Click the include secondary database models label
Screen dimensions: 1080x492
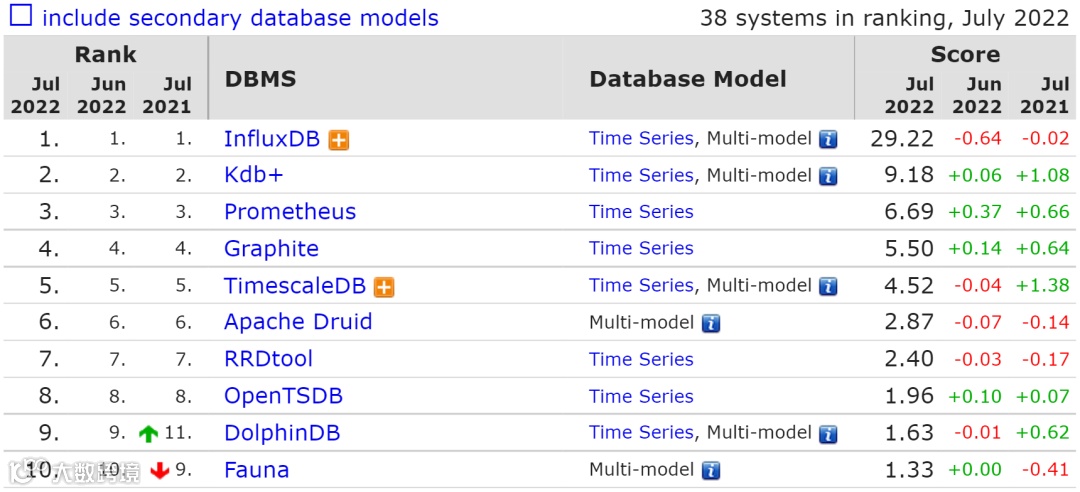coord(240,18)
